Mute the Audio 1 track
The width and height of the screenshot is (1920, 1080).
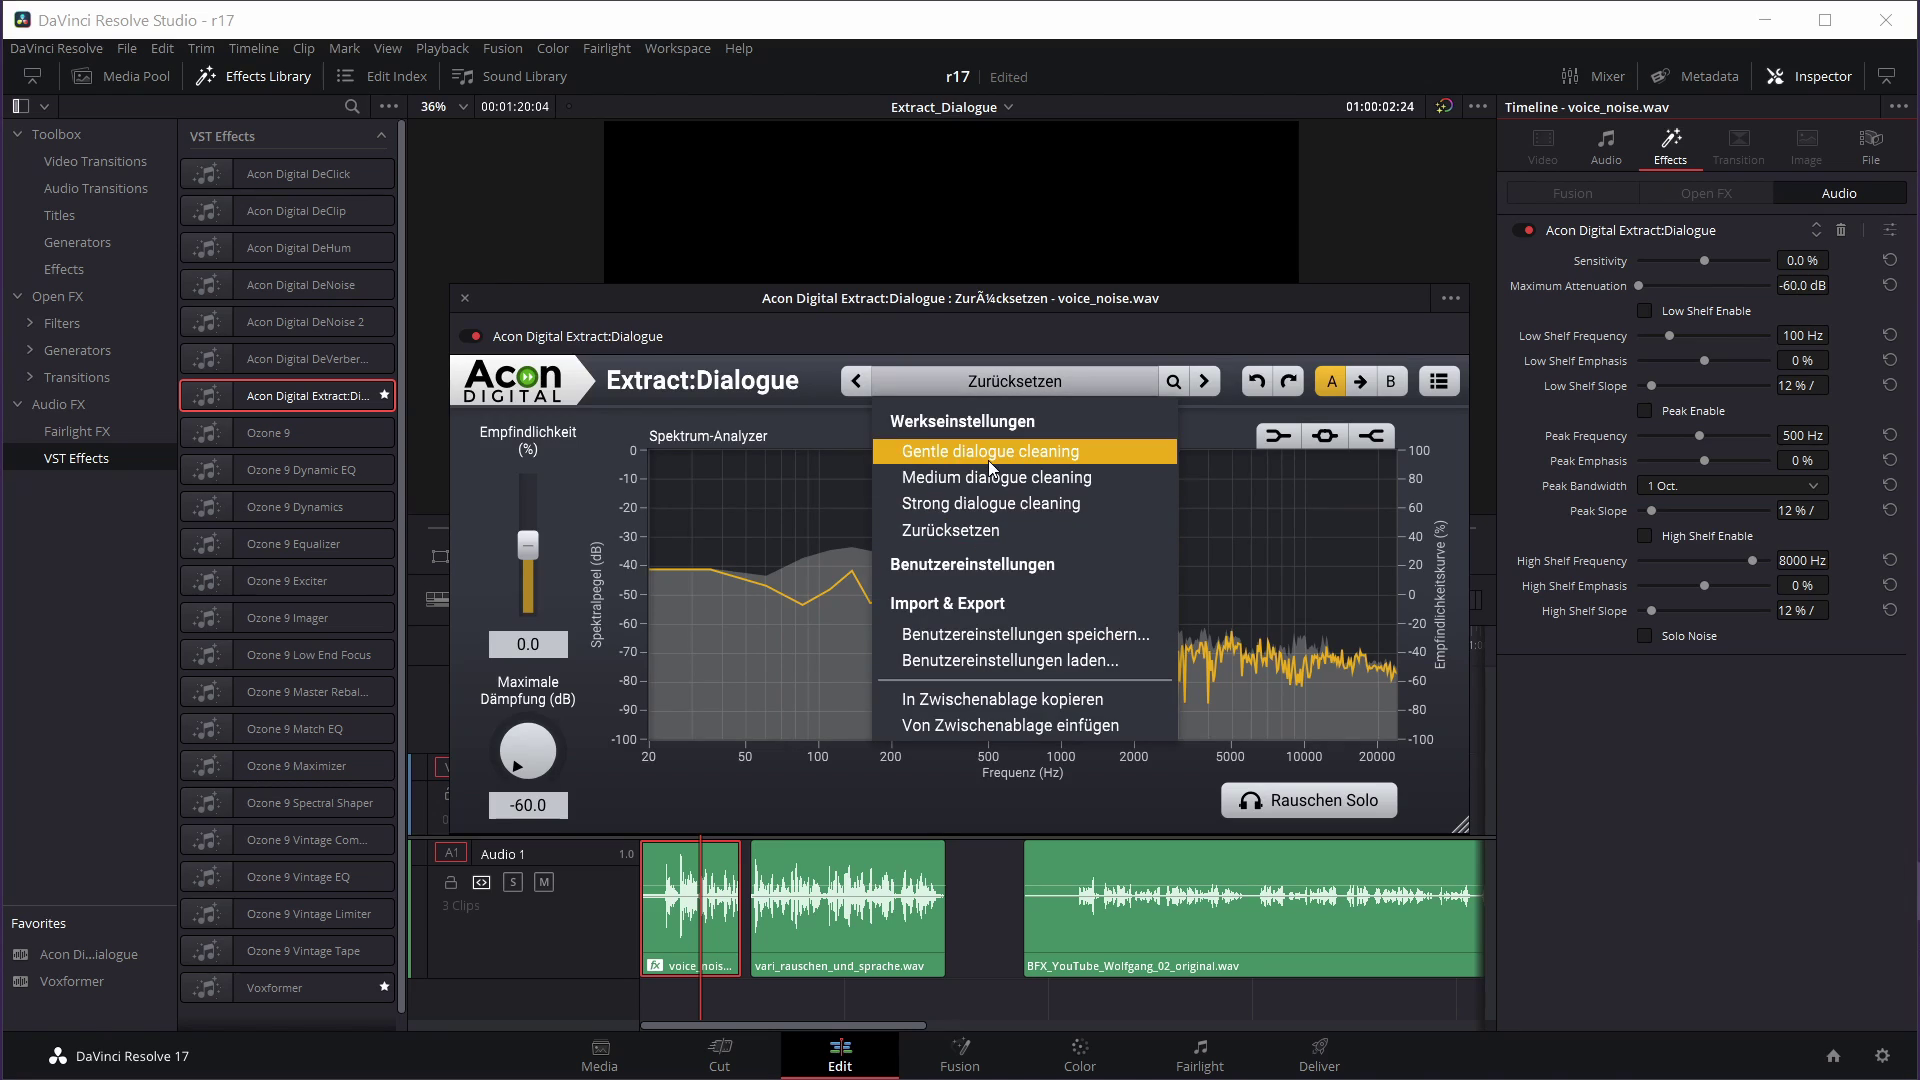point(544,882)
